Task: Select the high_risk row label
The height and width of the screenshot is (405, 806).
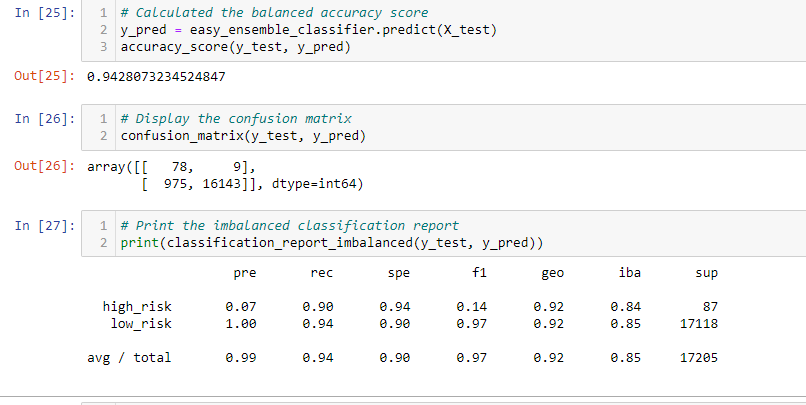Action: coord(137,307)
